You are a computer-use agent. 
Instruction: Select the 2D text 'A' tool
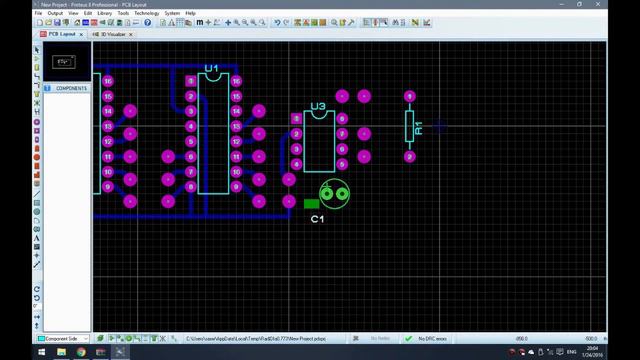37,238
